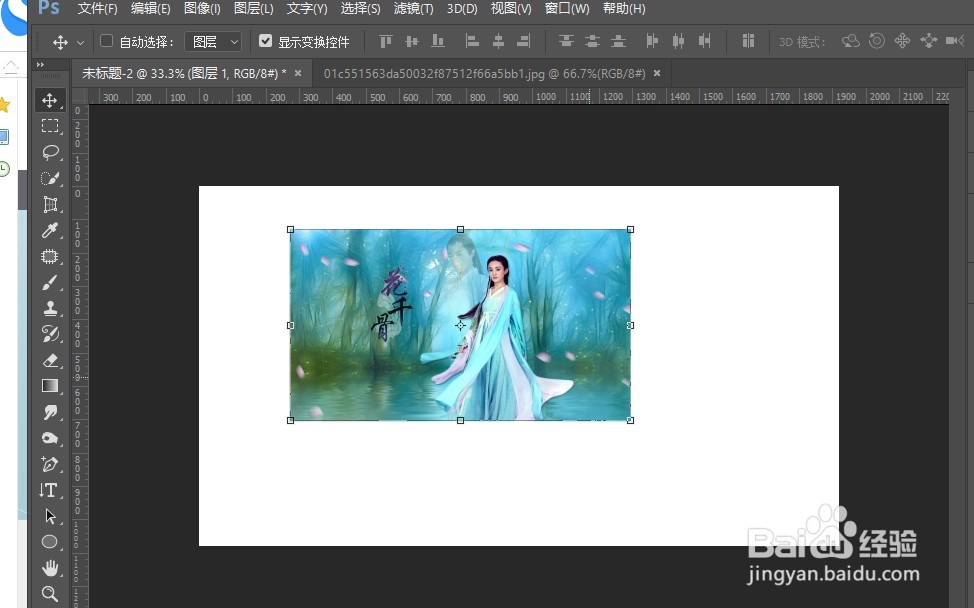The height and width of the screenshot is (608, 974).
Task: Open the 窗口(W) menu
Action: click(x=567, y=9)
